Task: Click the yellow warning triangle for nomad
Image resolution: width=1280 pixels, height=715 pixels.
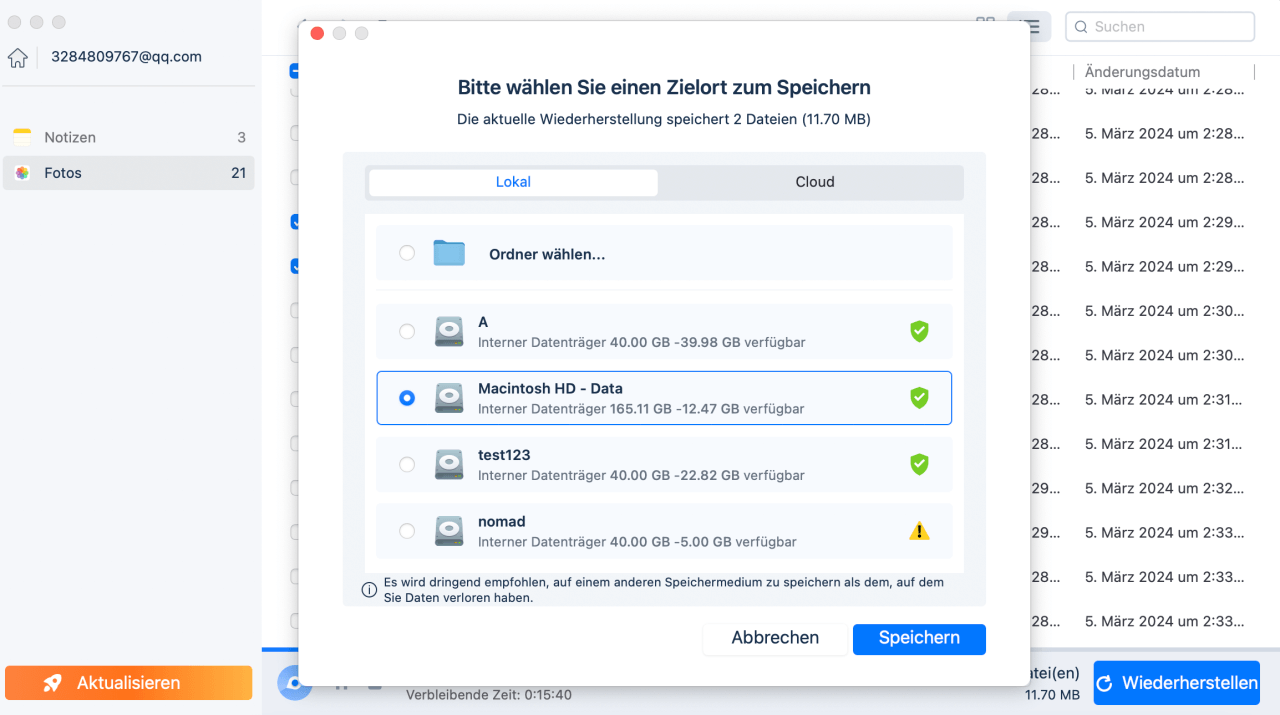Action: click(919, 531)
